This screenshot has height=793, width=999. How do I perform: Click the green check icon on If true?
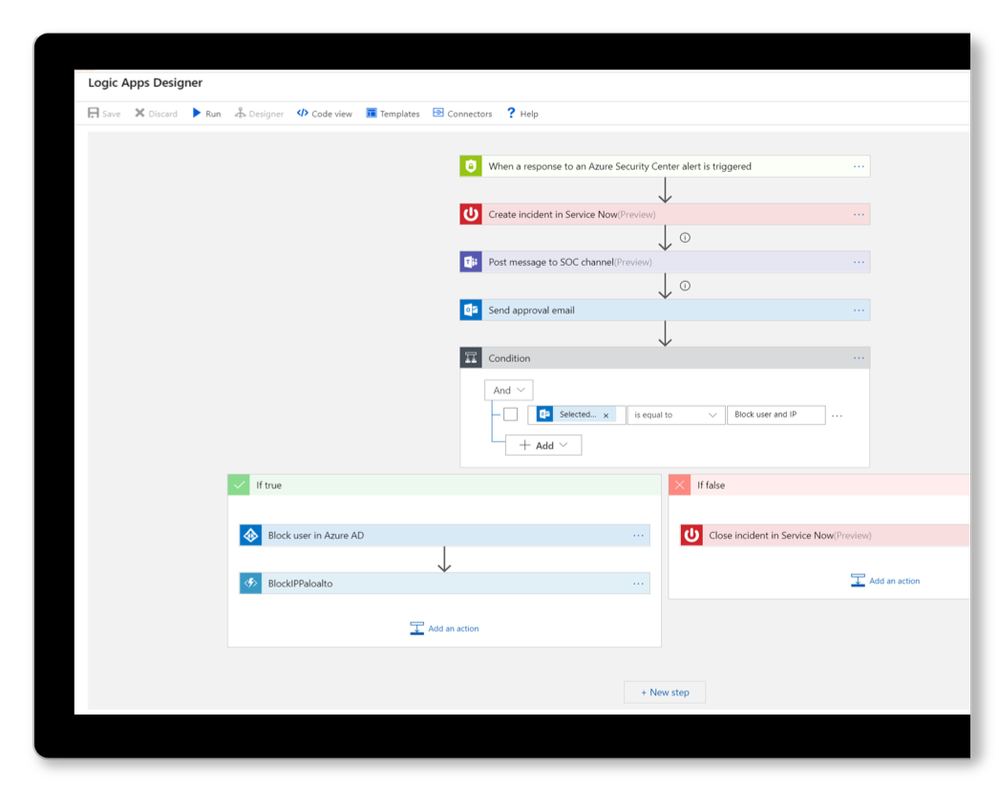tap(239, 485)
